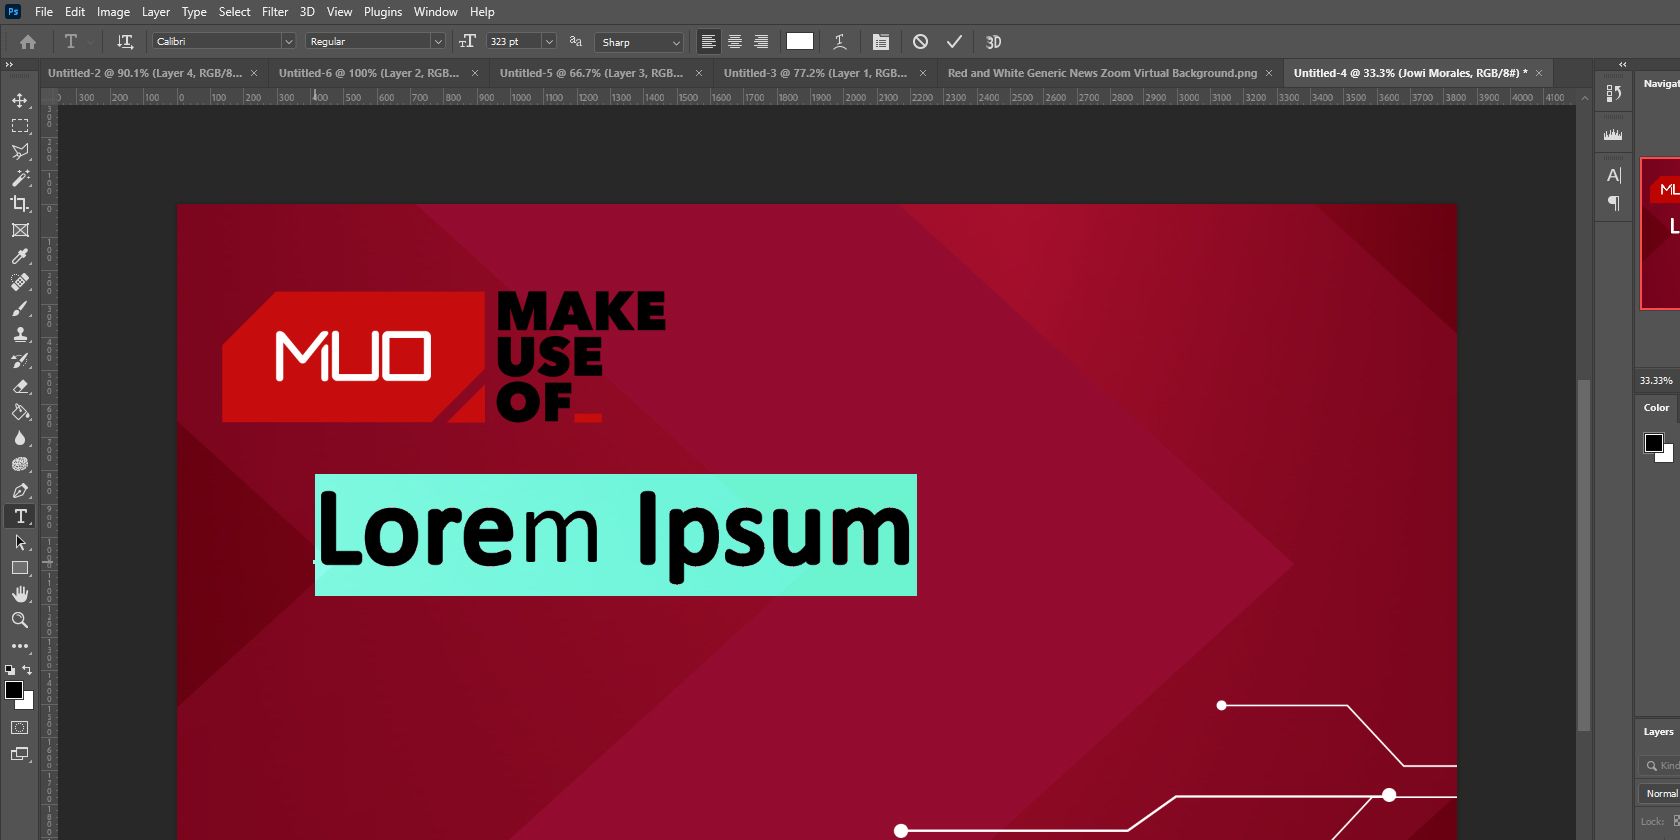Open the Paragraph panel icon
1680x840 pixels.
point(1613,203)
